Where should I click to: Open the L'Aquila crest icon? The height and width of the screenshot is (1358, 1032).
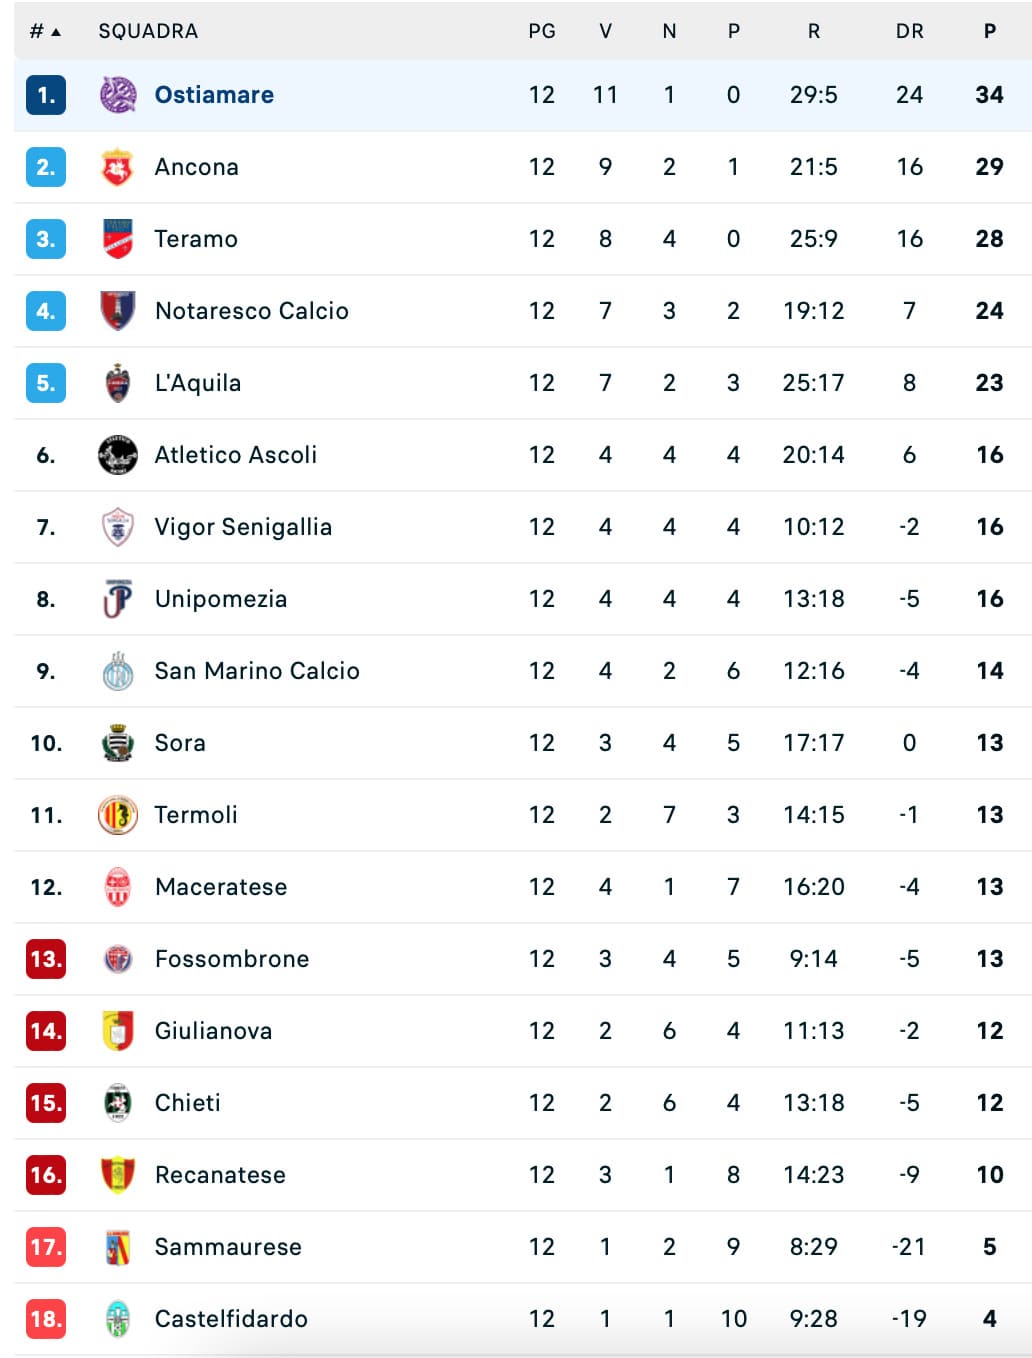[117, 382]
